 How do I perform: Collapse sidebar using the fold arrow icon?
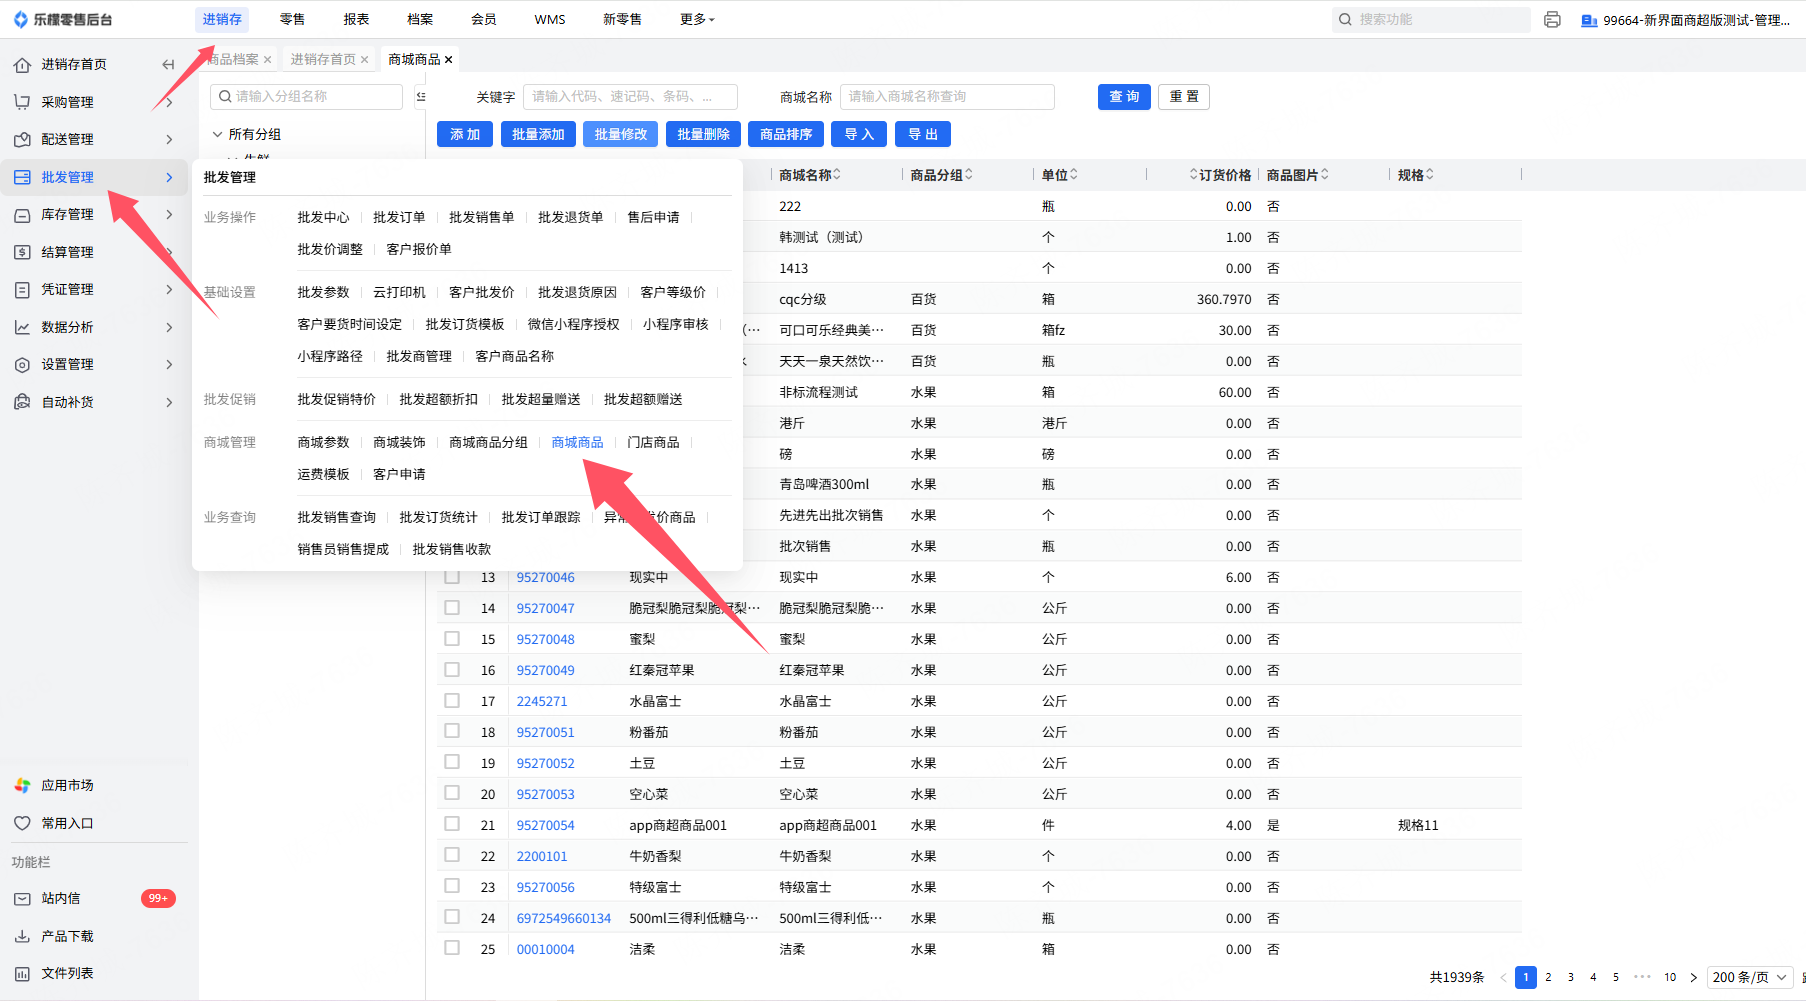pos(168,65)
